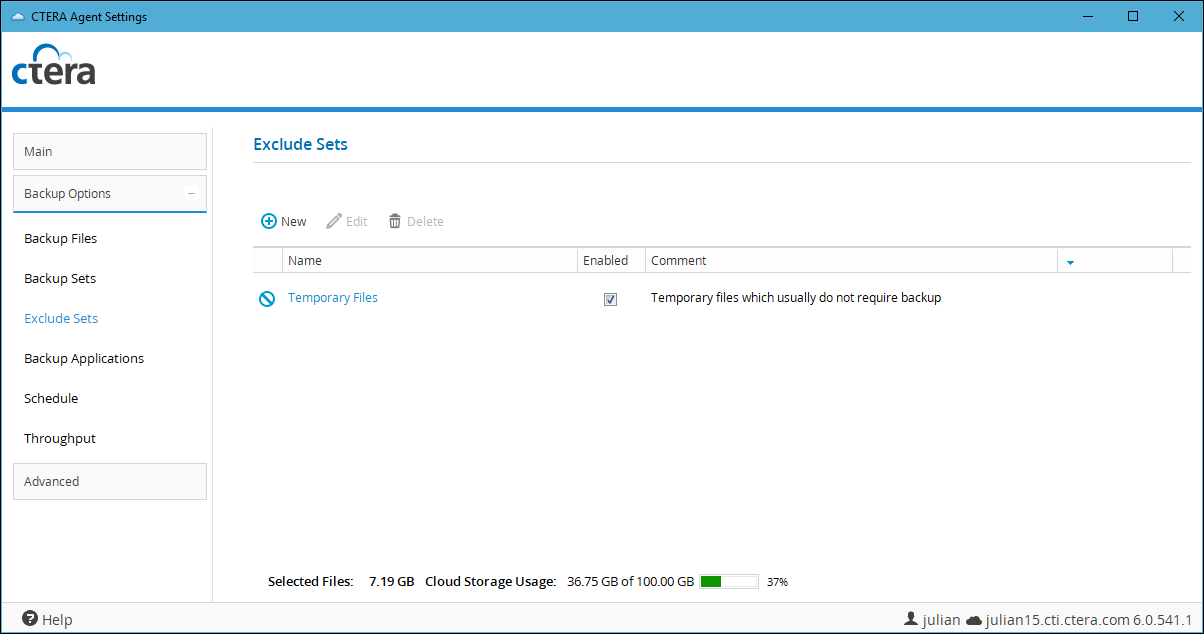1204x634 pixels.
Task: Sort by the Comment column header
Action: pyautogui.click(x=852, y=260)
